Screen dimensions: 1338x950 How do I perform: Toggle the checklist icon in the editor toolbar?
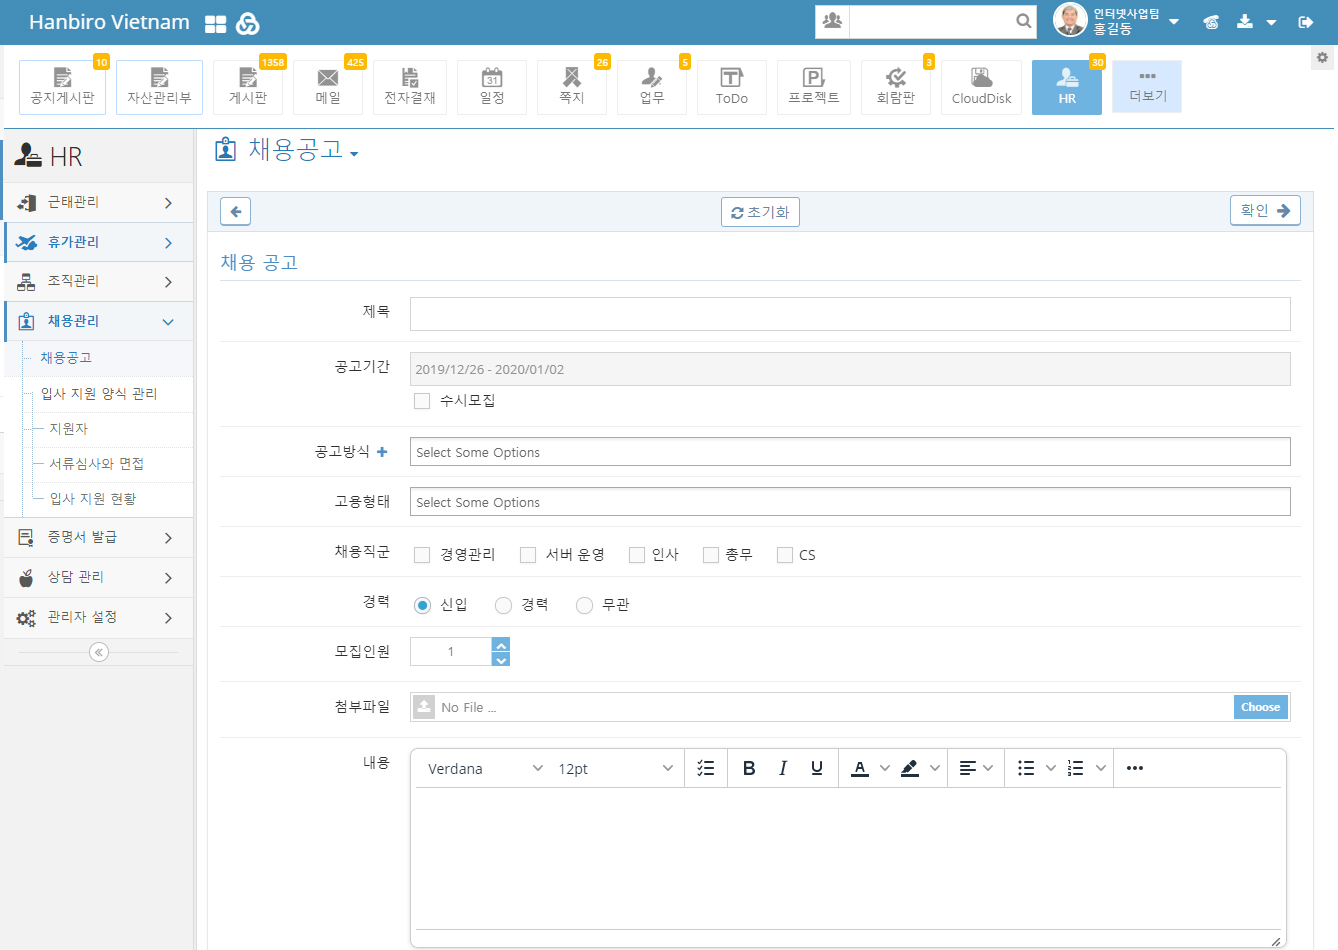[x=706, y=768]
